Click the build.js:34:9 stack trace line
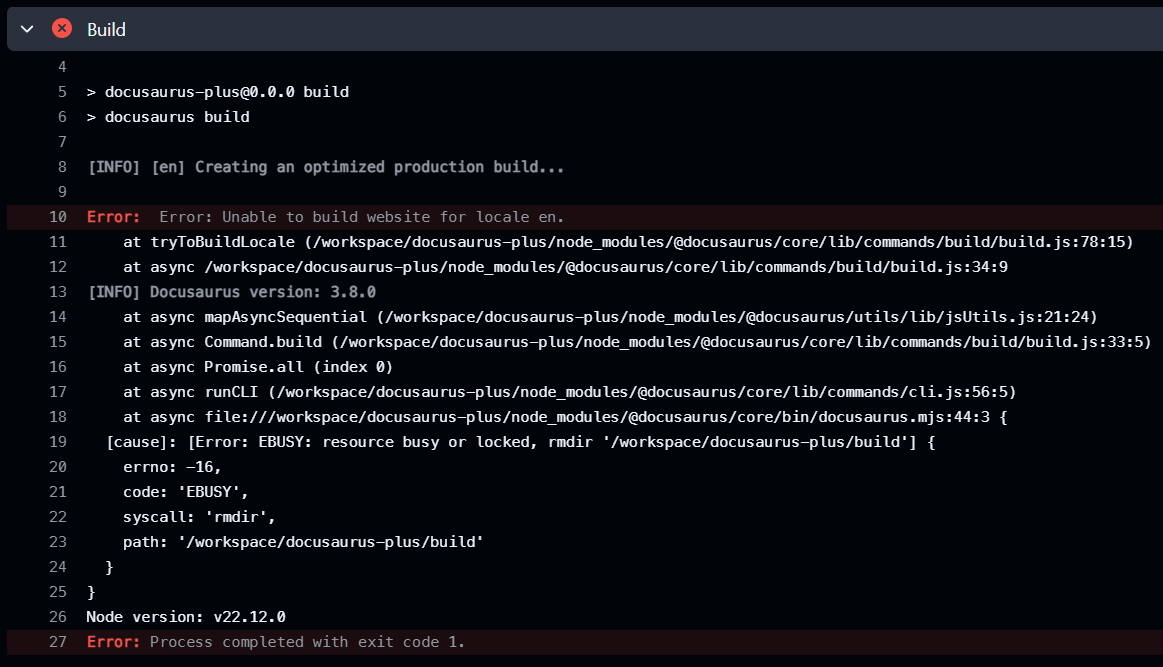The width and height of the screenshot is (1163, 667). click(565, 267)
